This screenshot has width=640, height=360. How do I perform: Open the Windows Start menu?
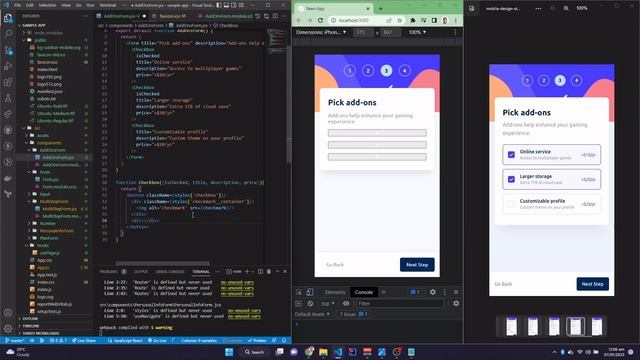229,352
